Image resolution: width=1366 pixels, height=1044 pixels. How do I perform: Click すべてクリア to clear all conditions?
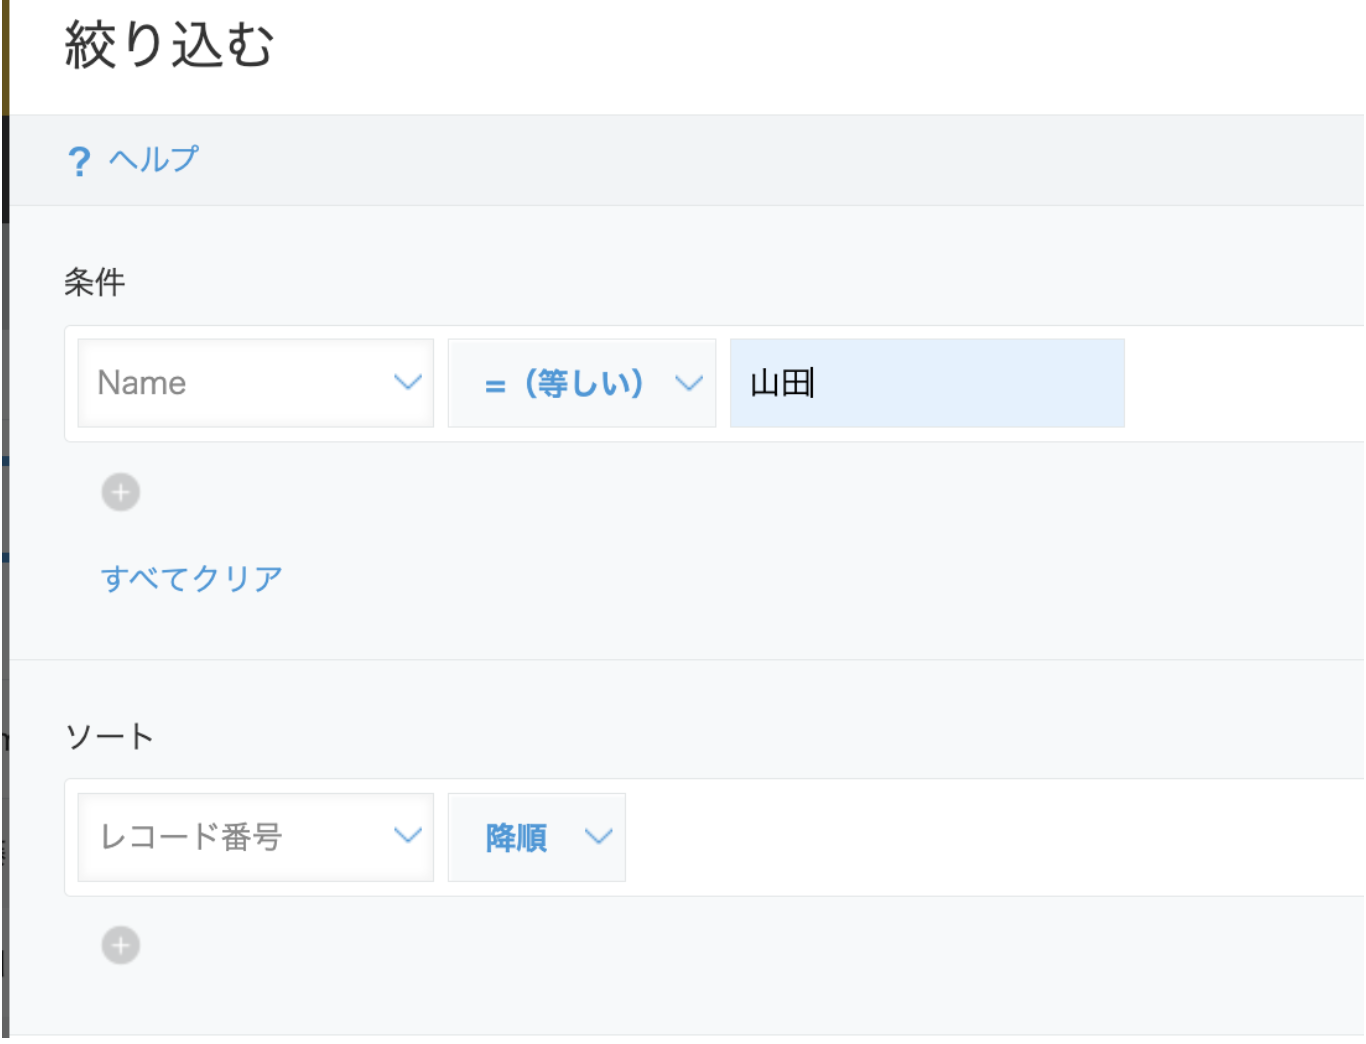point(192,577)
